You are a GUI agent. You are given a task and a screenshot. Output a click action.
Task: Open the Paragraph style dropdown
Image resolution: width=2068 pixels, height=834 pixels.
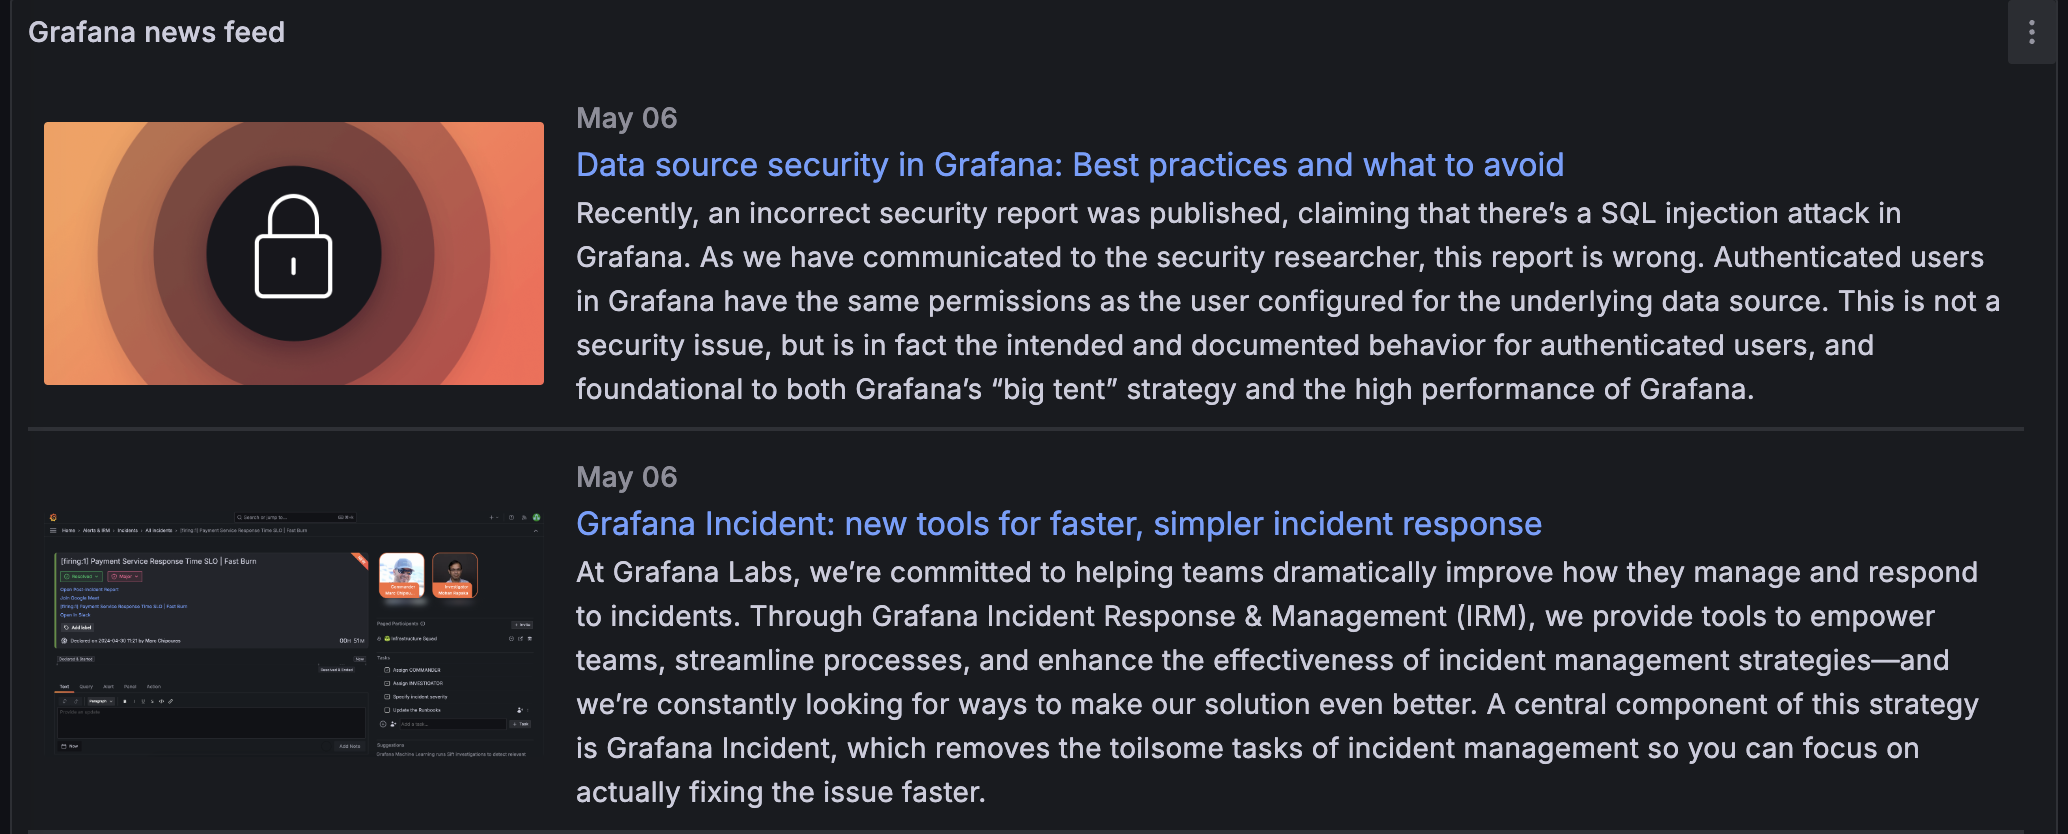coord(100,702)
